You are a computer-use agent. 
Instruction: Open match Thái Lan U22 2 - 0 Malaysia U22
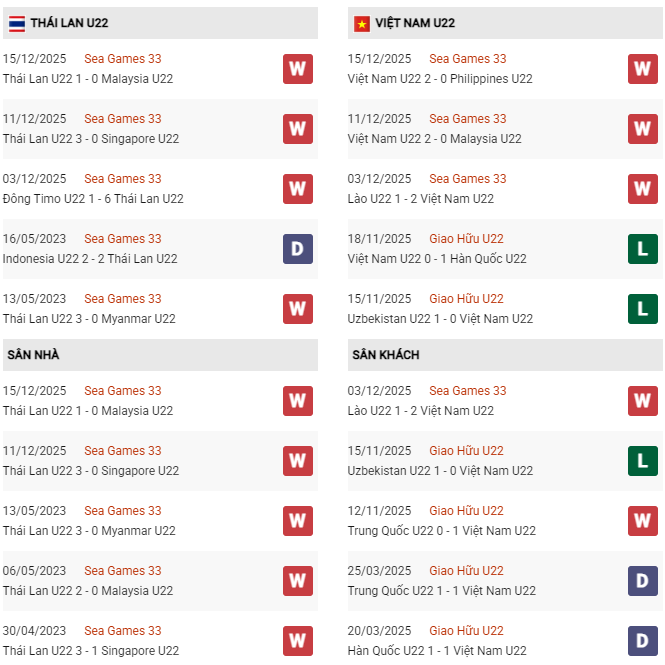coord(88,591)
